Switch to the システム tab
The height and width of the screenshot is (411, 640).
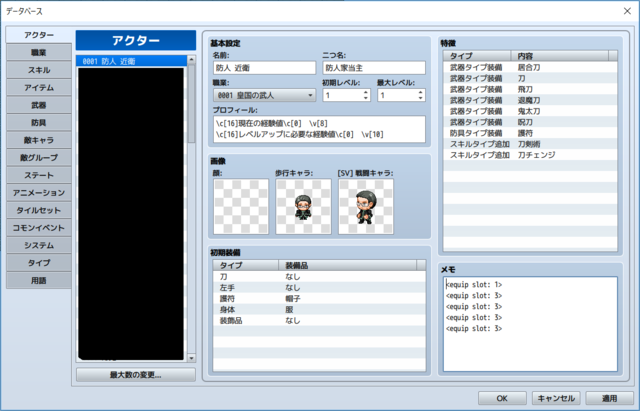[39, 245]
